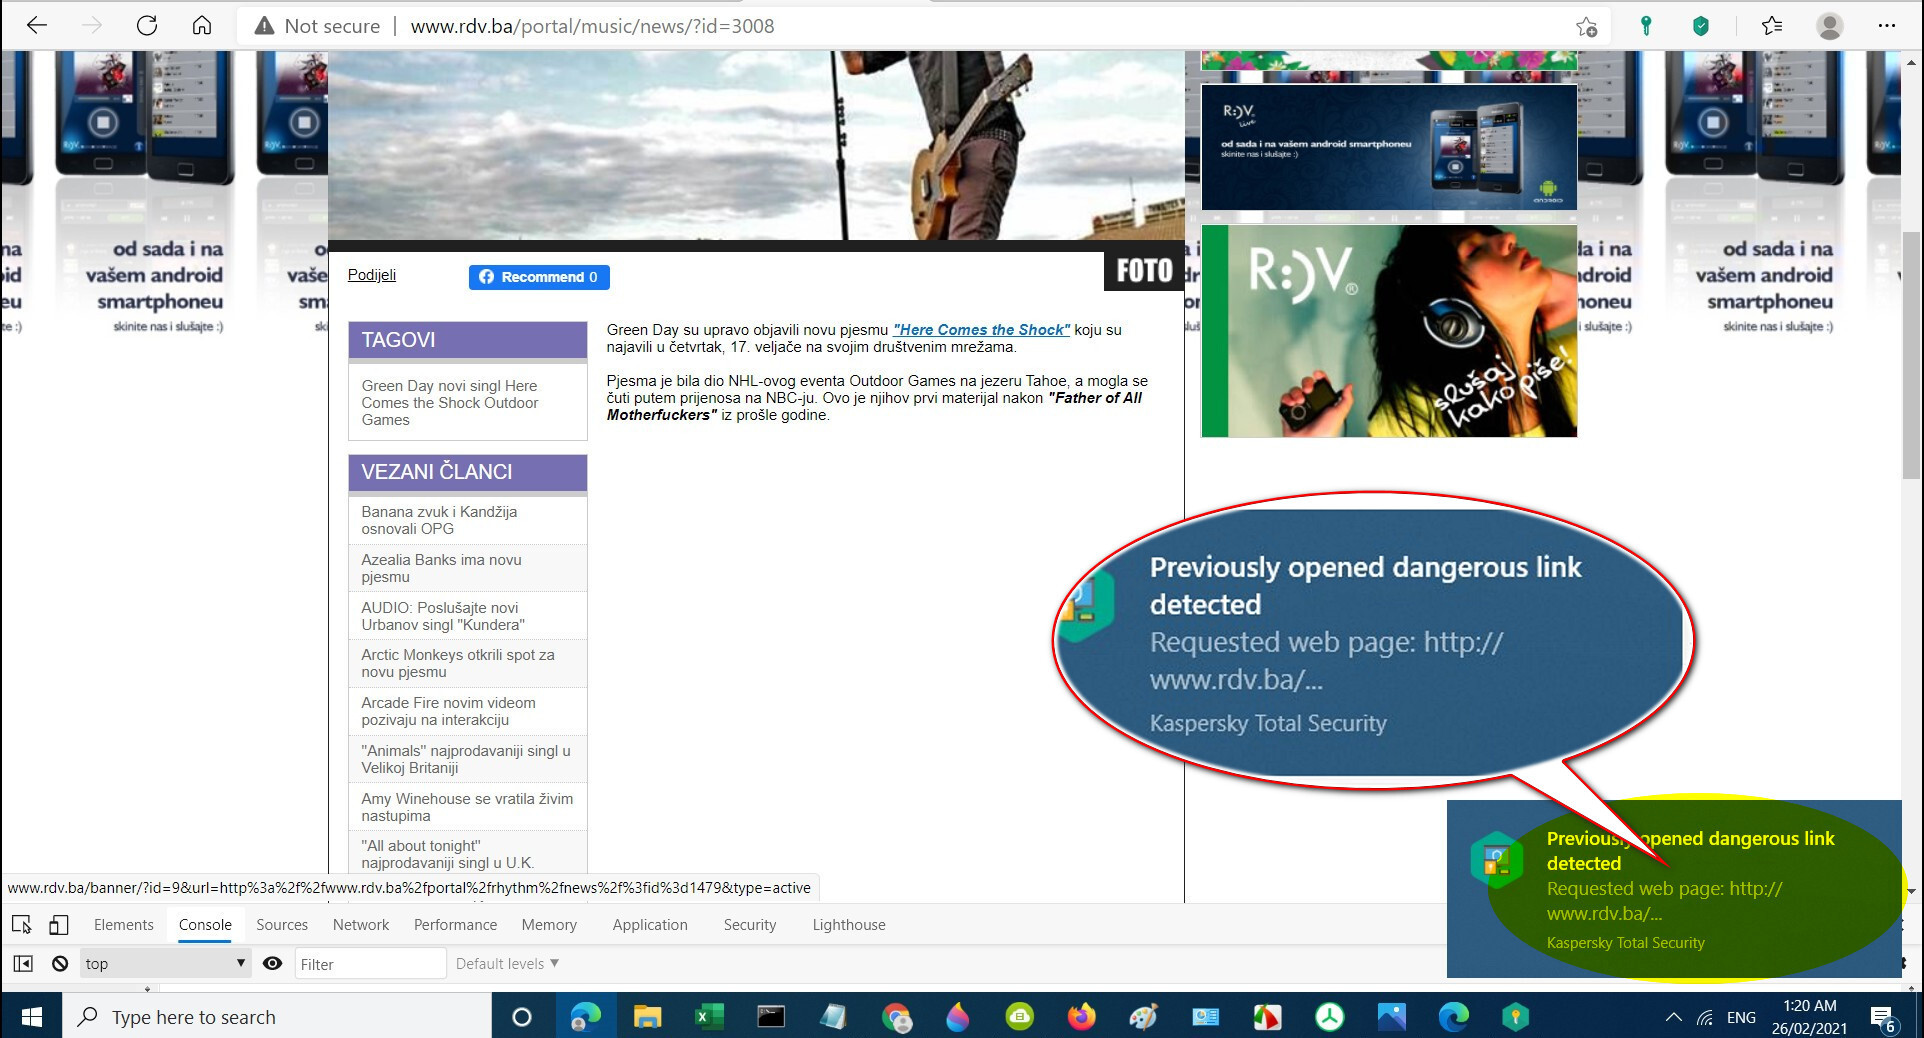The width and height of the screenshot is (1924, 1038).
Task: Reload the current page
Action: tap(147, 26)
